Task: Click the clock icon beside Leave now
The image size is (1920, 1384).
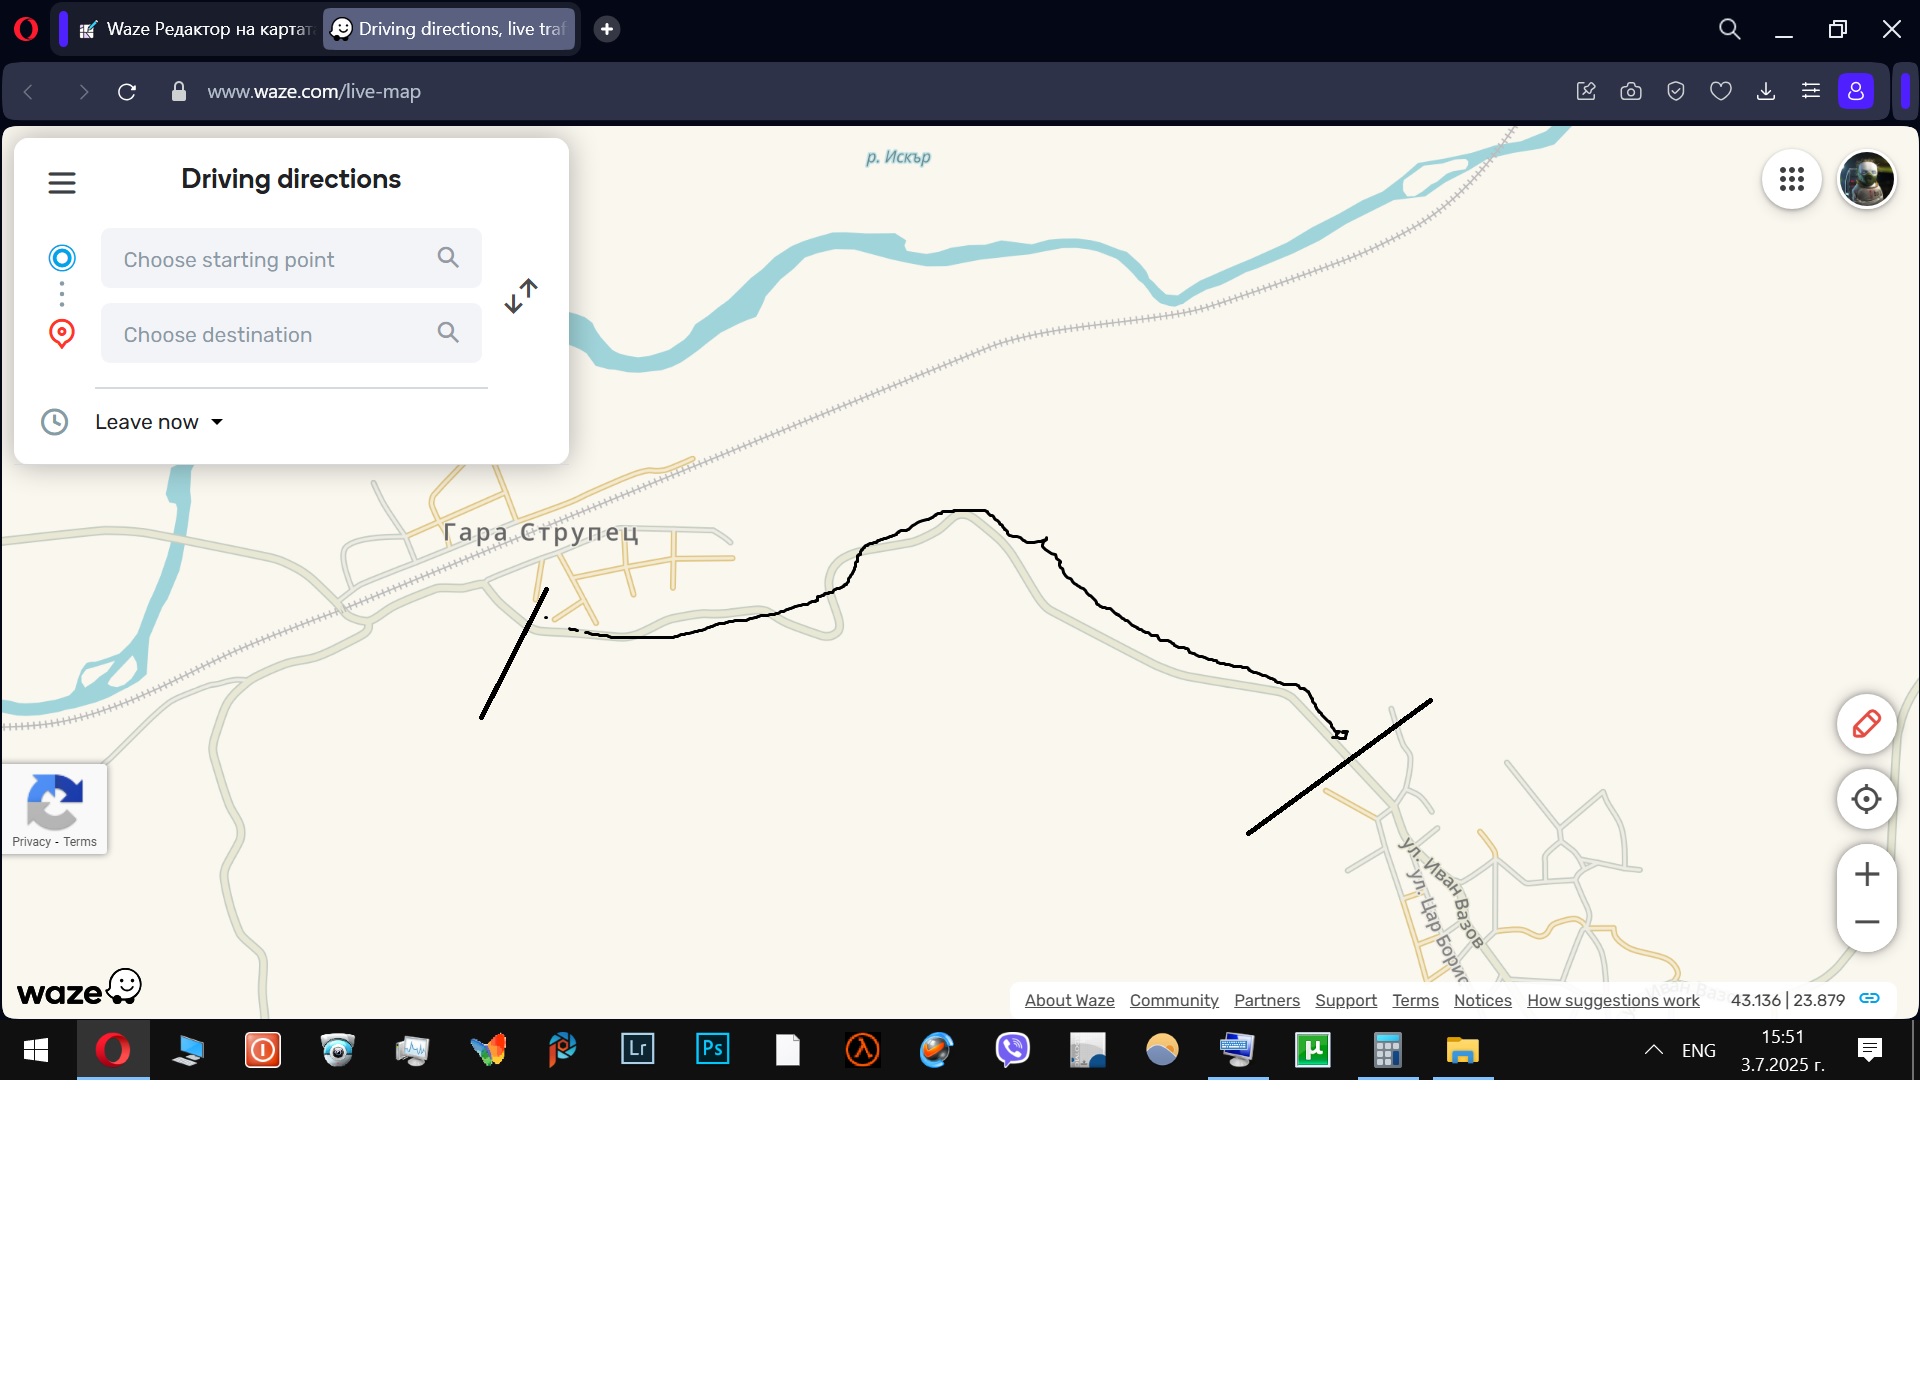Action: coord(54,422)
